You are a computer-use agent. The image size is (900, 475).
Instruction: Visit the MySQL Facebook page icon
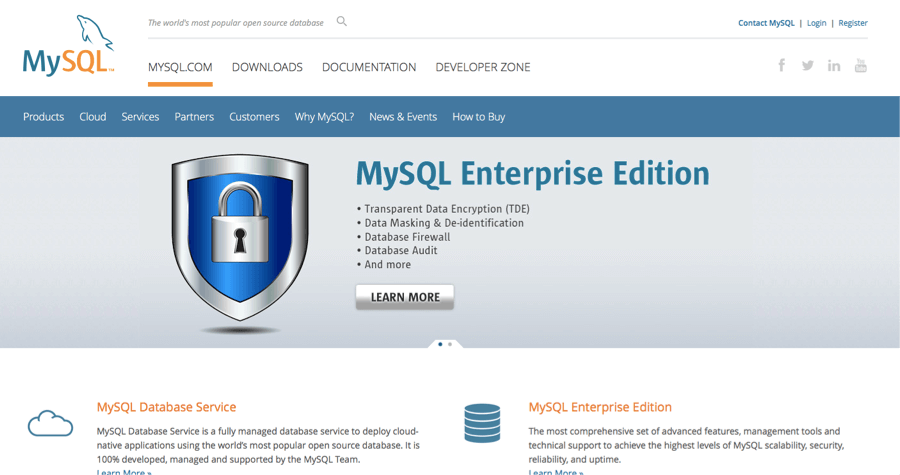782,65
